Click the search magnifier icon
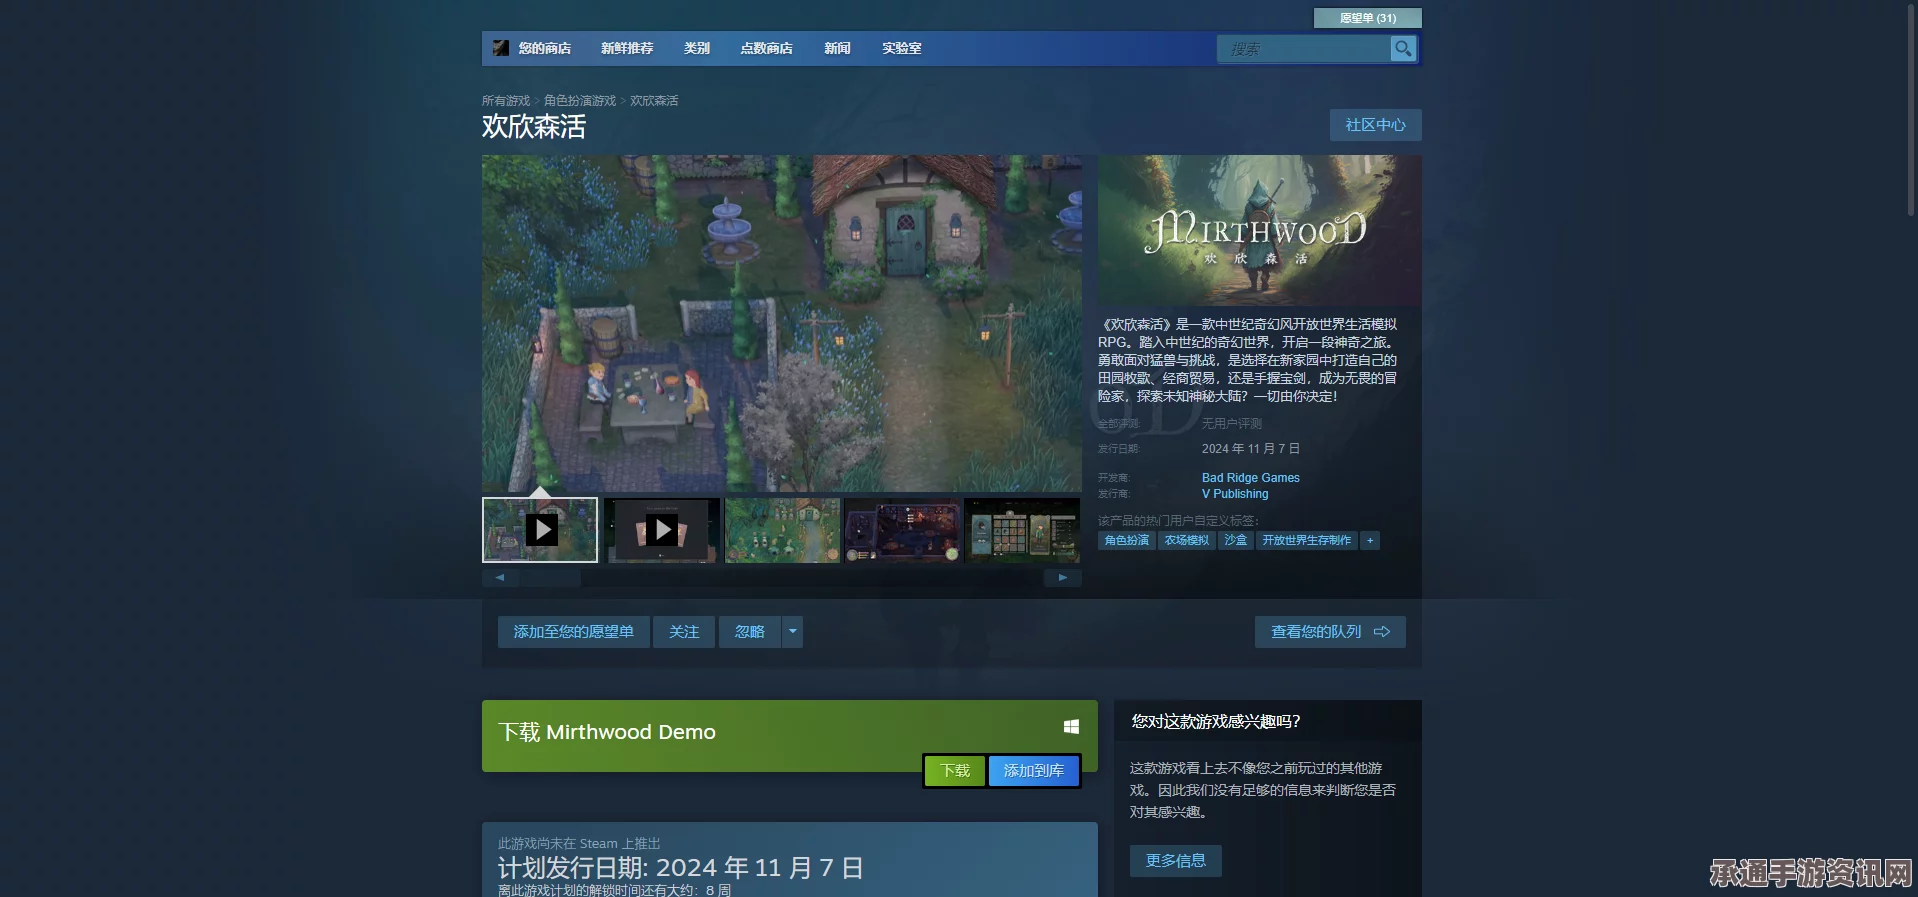This screenshot has height=897, width=1918. click(1403, 48)
